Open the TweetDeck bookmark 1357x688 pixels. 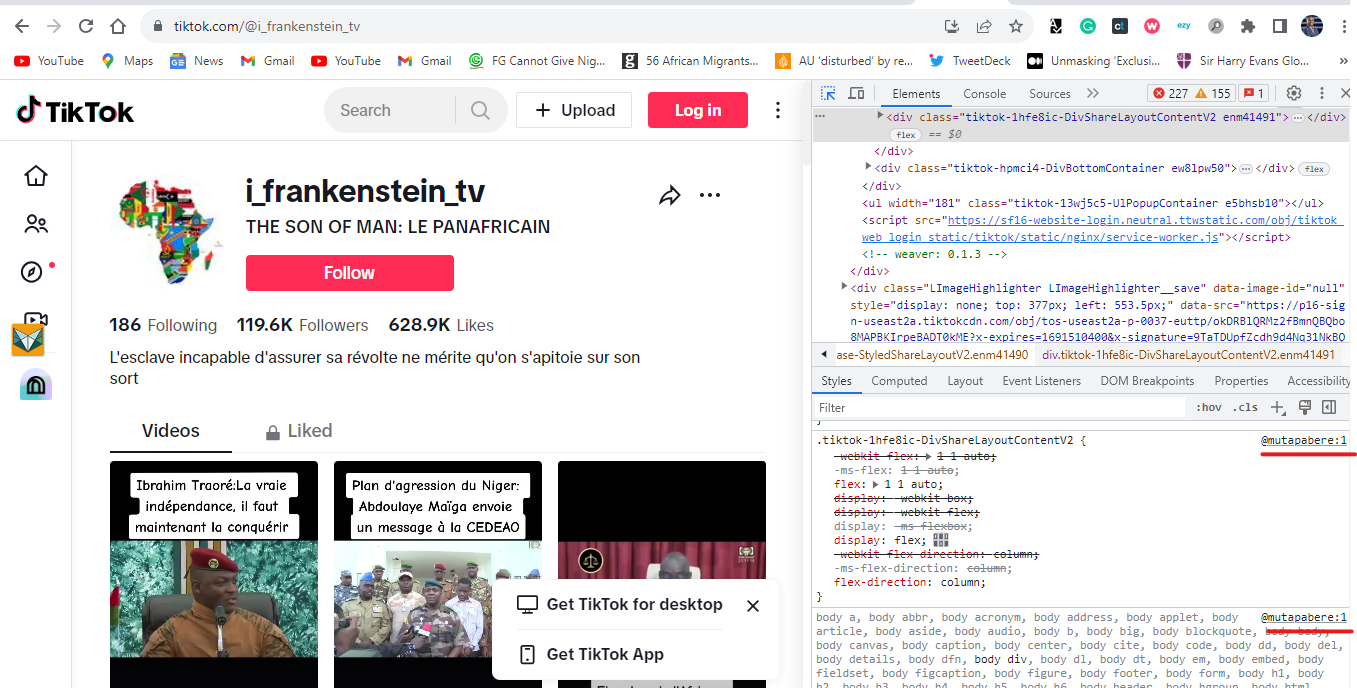pyautogui.click(x=970, y=61)
